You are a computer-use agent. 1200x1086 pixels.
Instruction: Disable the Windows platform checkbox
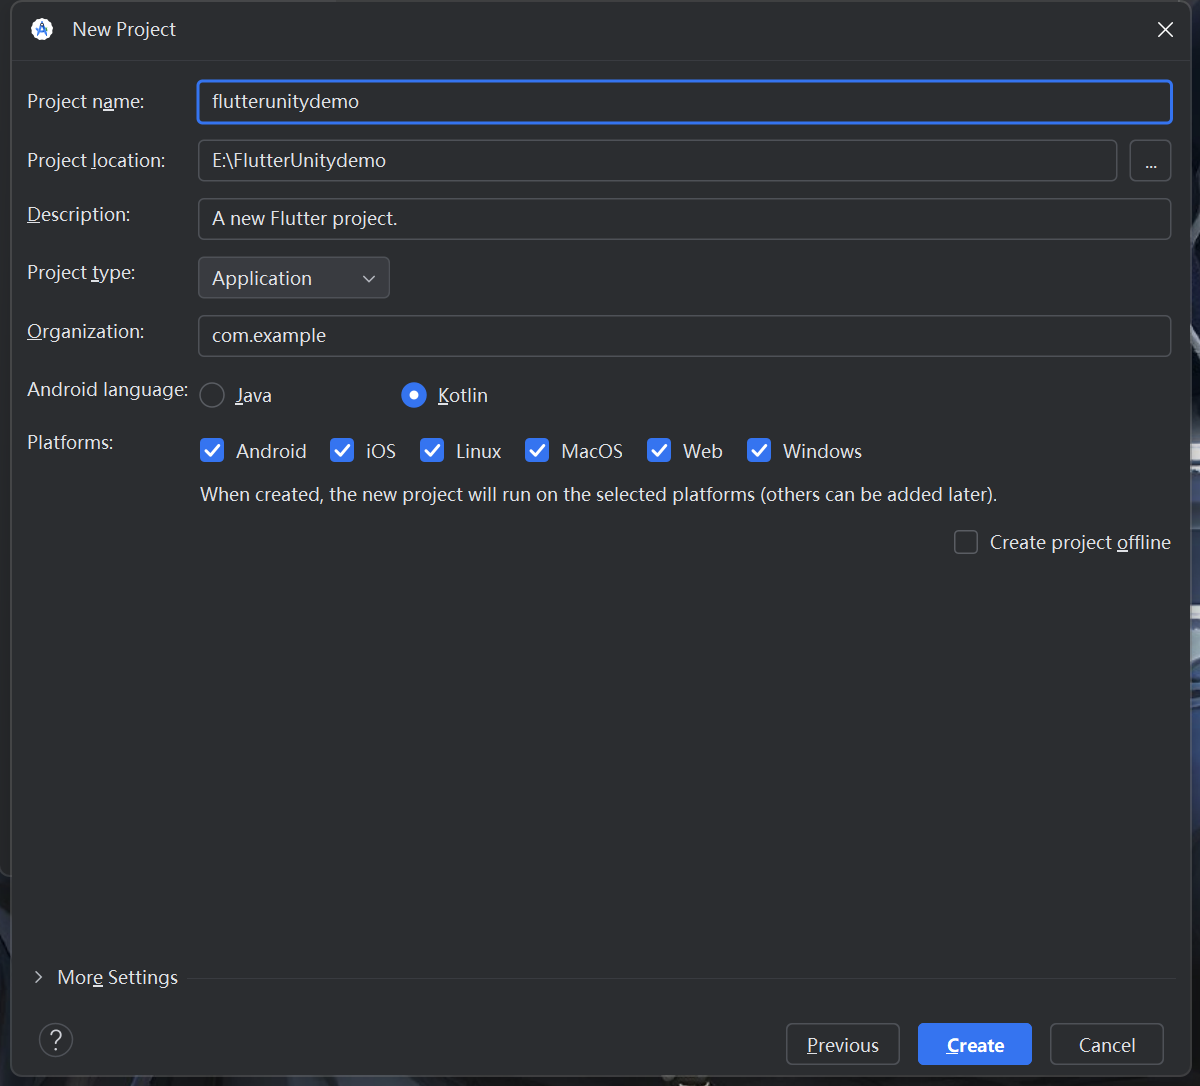click(x=759, y=450)
